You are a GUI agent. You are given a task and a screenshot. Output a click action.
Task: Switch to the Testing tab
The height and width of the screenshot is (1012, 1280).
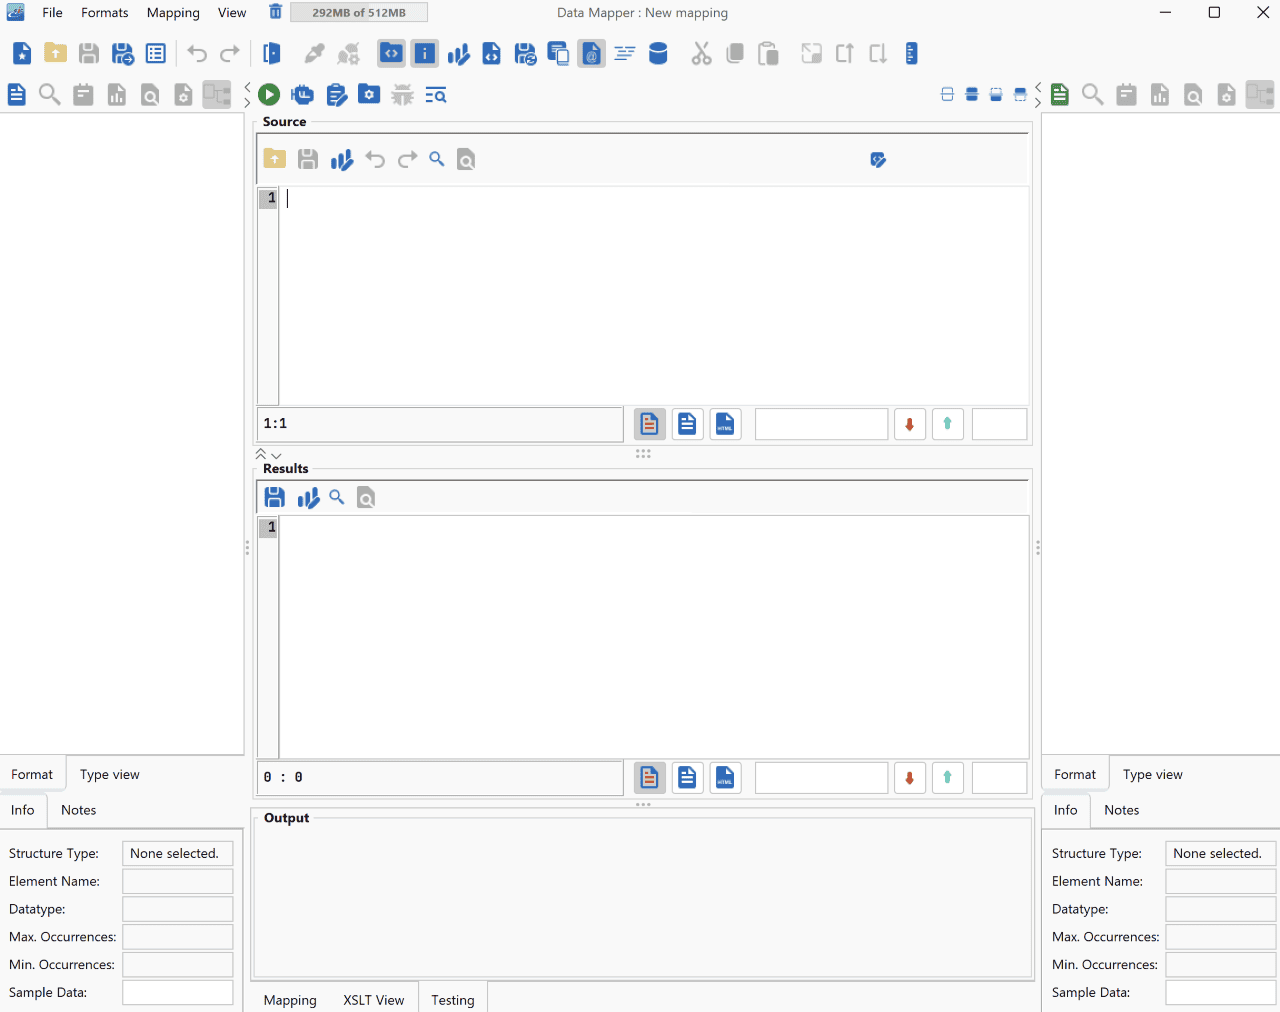tap(453, 1000)
